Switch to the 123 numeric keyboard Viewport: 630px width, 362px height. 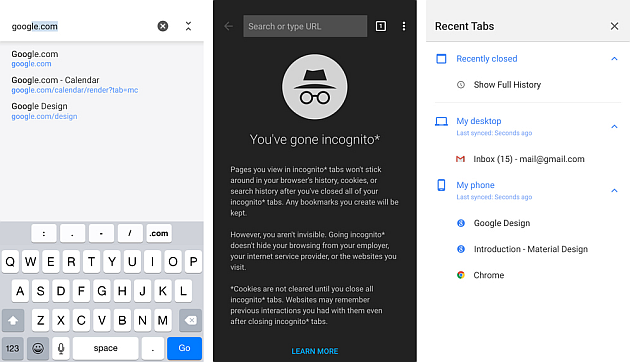(12, 348)
